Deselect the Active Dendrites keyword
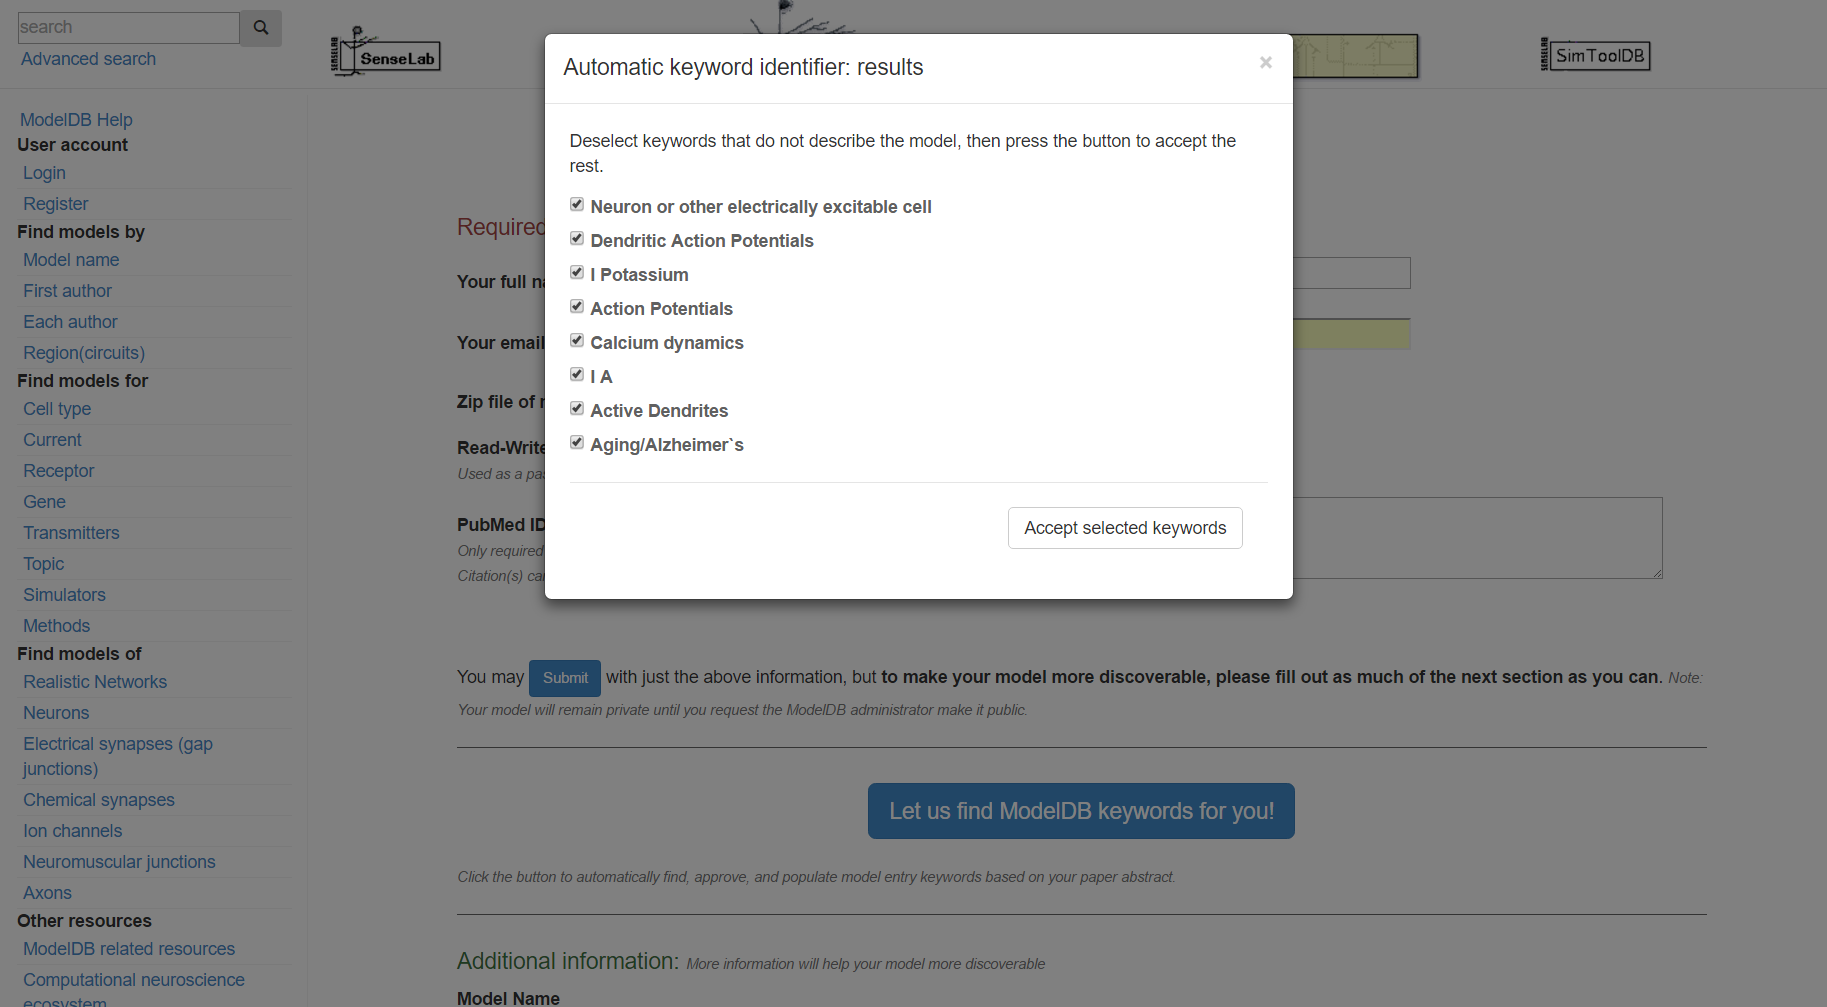1827x1007 pixels. click(x=577, y=409)
